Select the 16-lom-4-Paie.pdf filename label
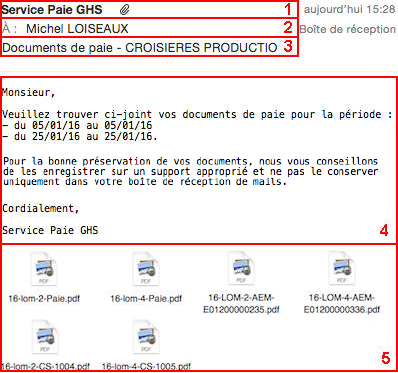This screenshot has width=398, height=373. click(146, 298)
